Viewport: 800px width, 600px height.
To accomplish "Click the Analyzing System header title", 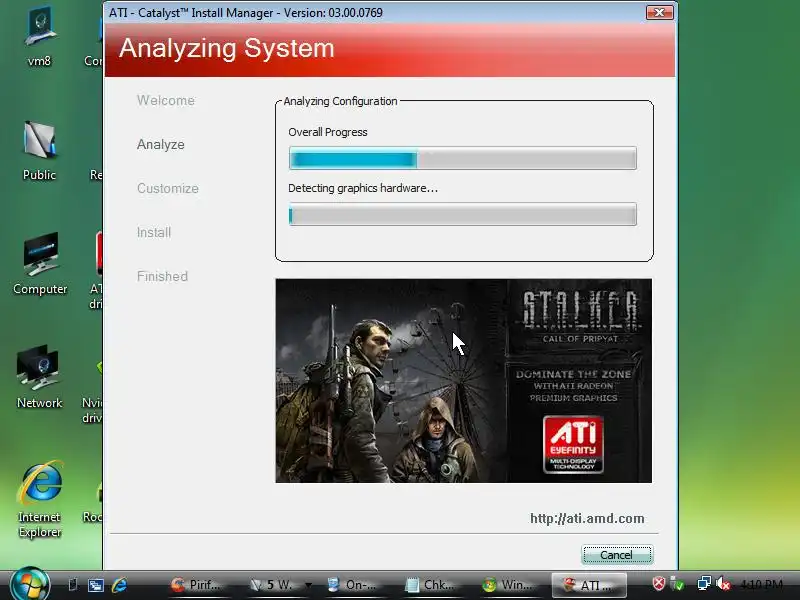I will click(227, 48).
